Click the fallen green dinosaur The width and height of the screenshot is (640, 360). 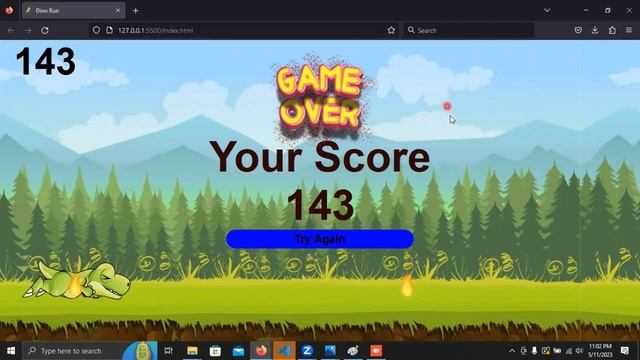(78, 281)
